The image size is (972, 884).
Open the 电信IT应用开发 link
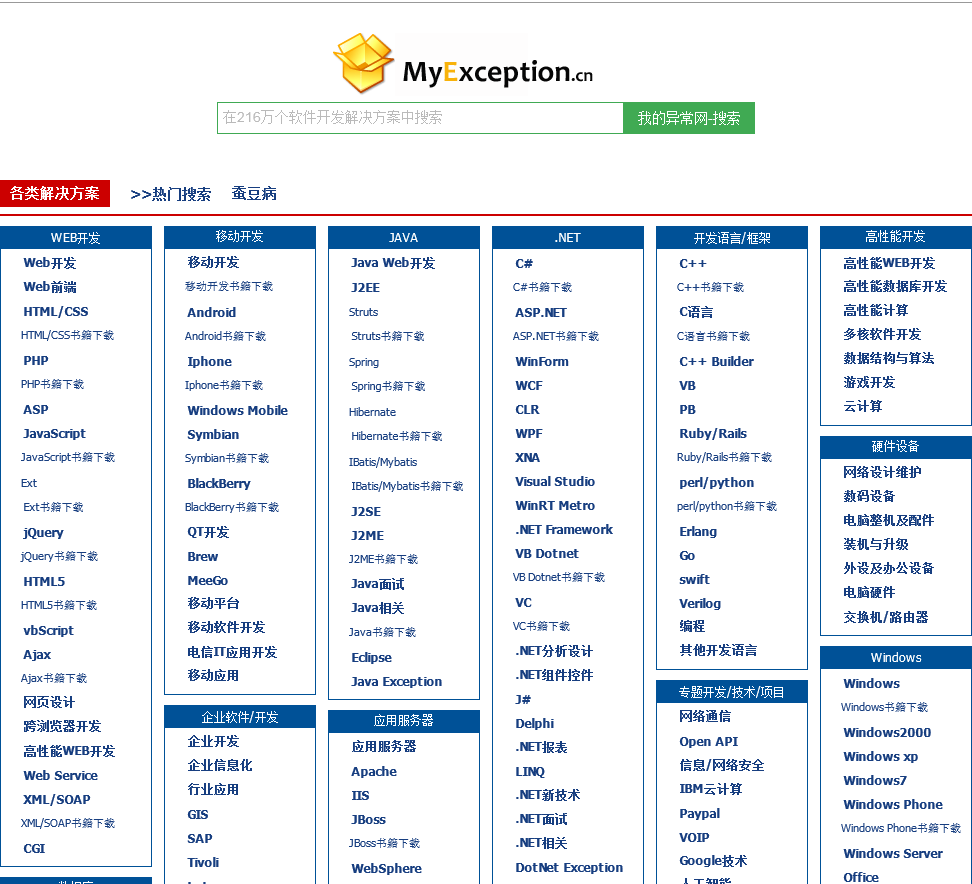tap(232, 652)
